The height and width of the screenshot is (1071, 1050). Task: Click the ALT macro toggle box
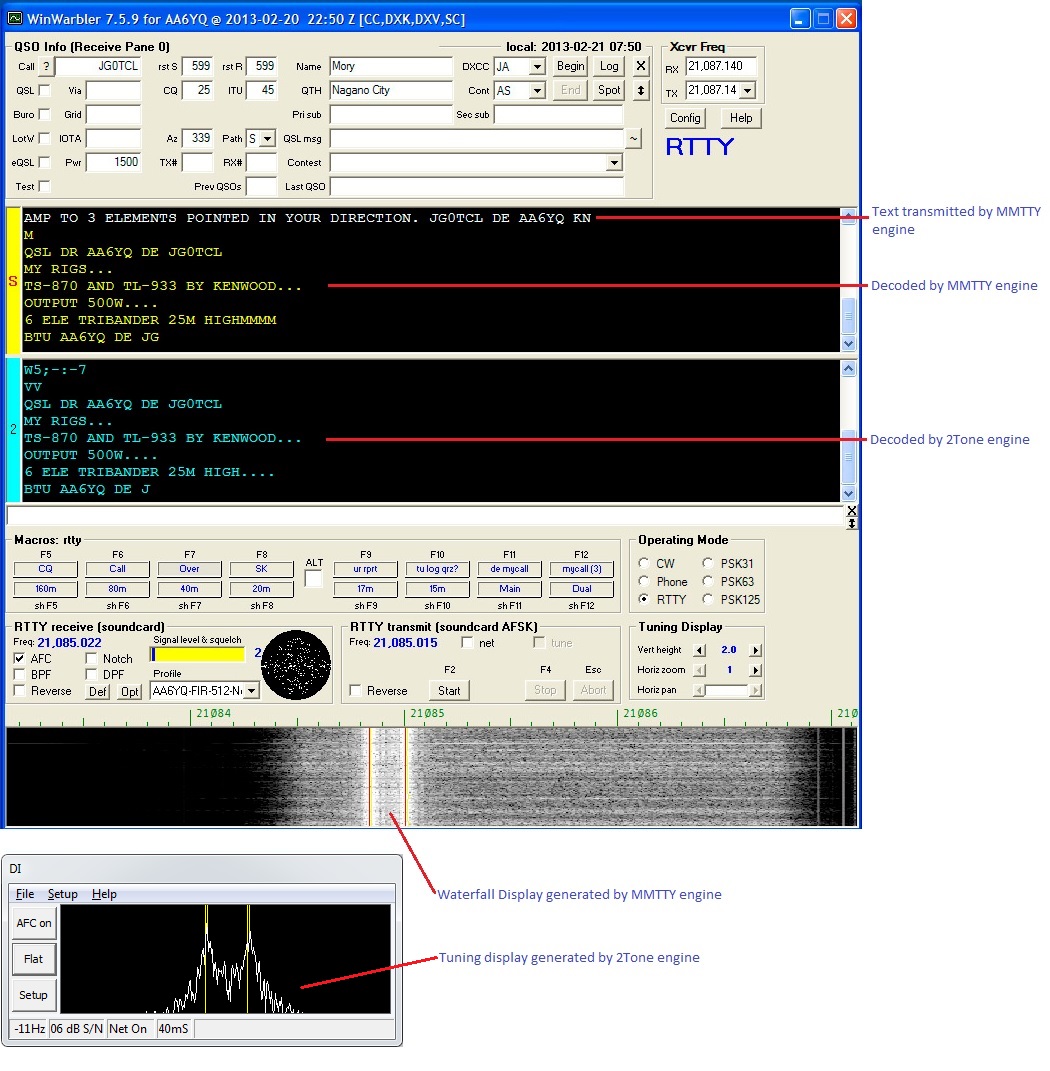(x=314, y=579)
